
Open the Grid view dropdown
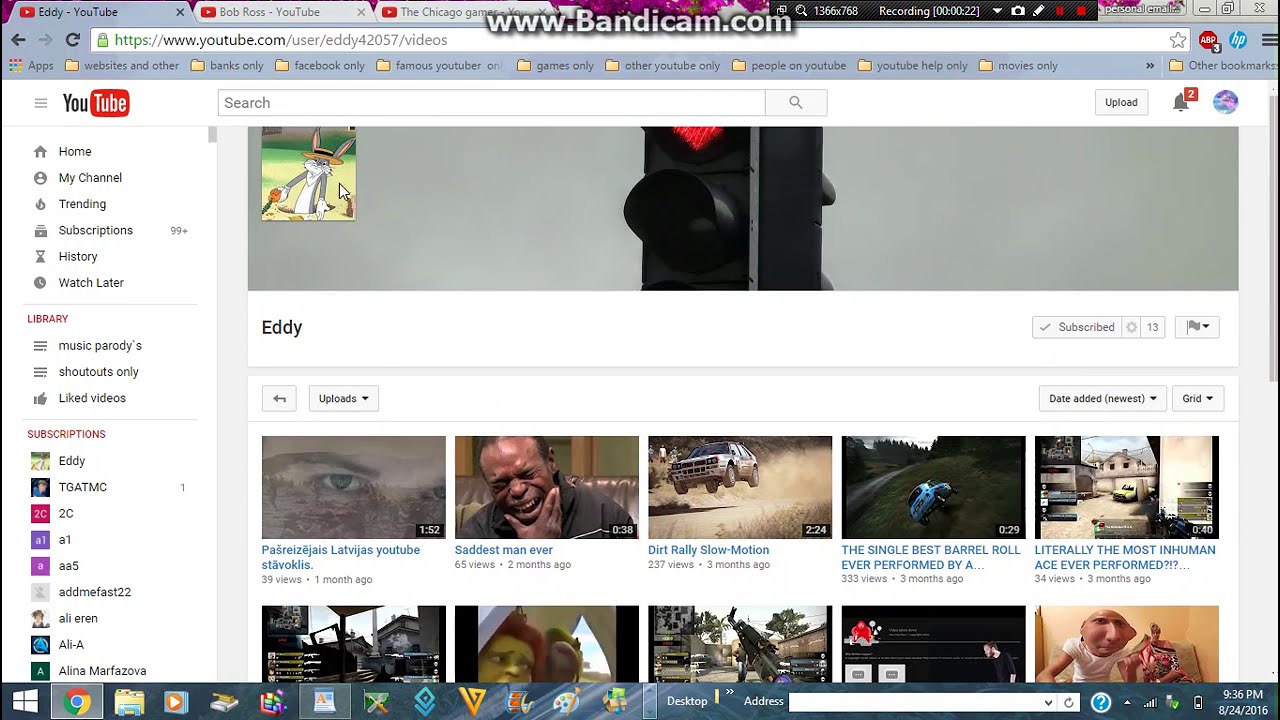click(x=1197, y=398)
